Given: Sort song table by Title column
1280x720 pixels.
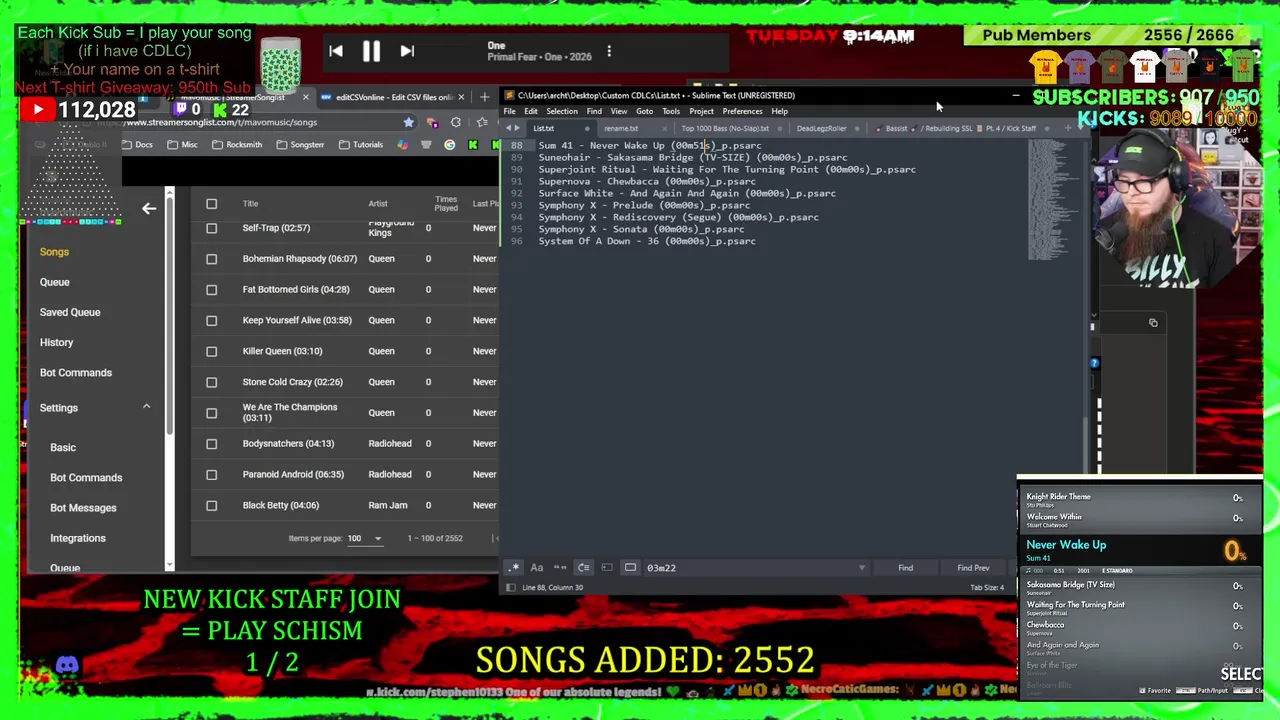Looking at the screenshot, I should pyautogui.click(x=250, y=204).
